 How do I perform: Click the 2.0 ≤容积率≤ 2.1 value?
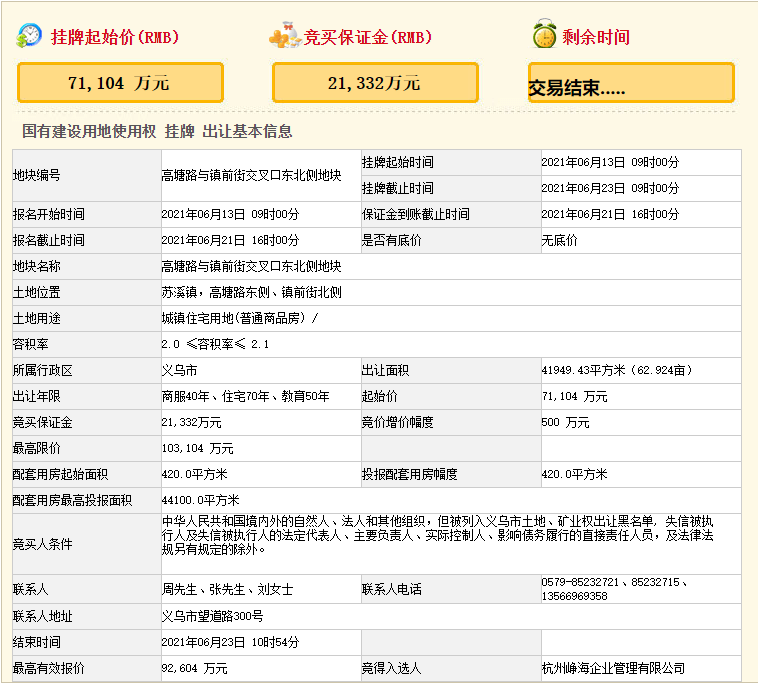click(215, 345)
